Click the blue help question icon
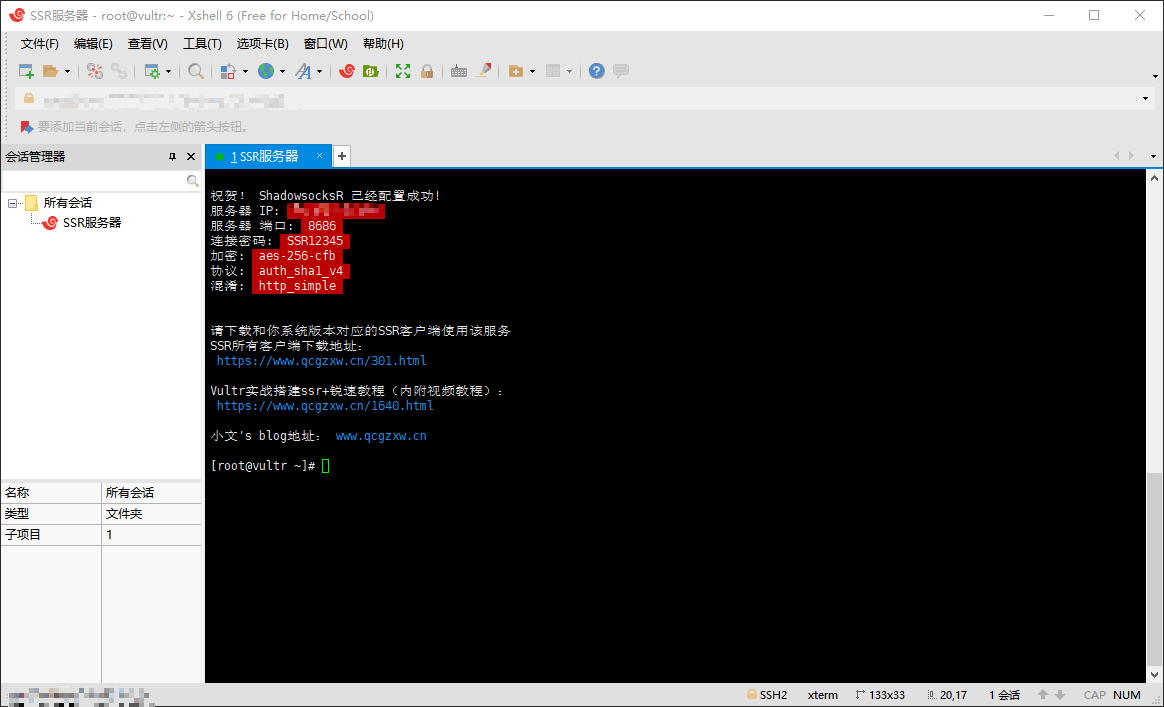1164x707 pixels. [597, 71]
